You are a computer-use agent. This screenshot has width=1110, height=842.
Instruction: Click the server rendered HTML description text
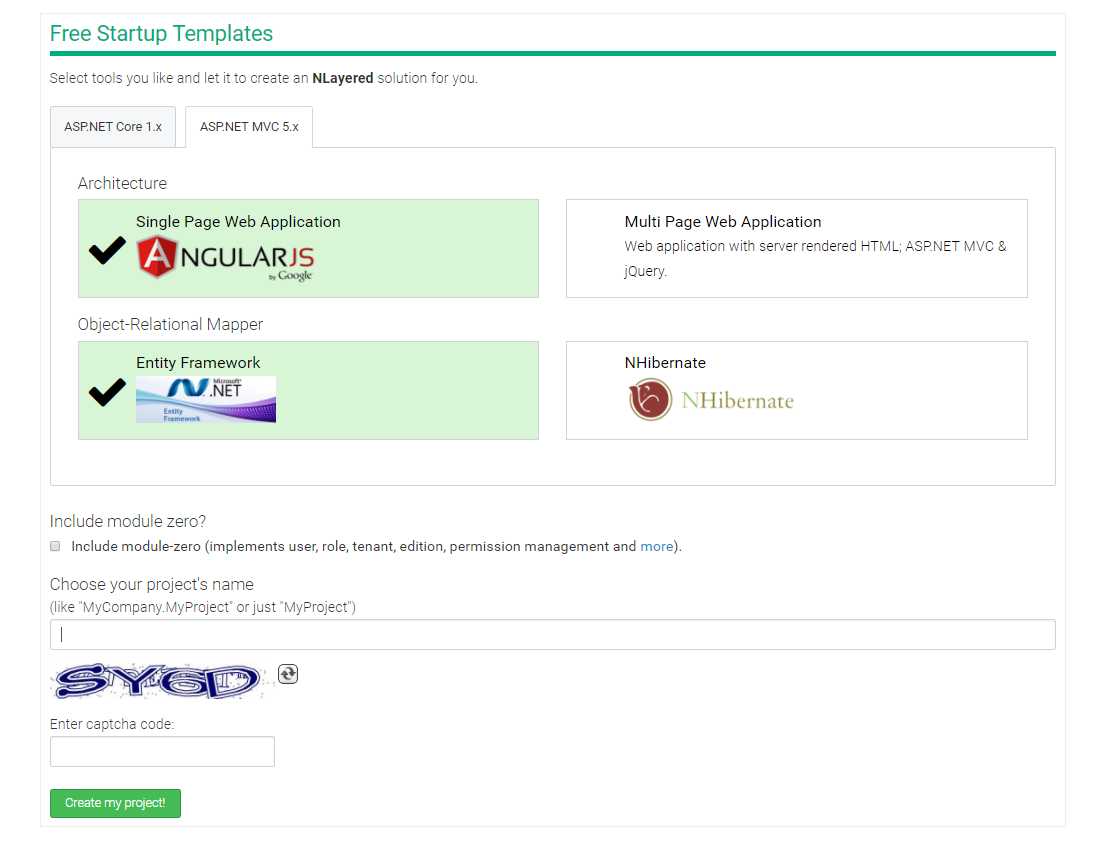coord(815,258)
